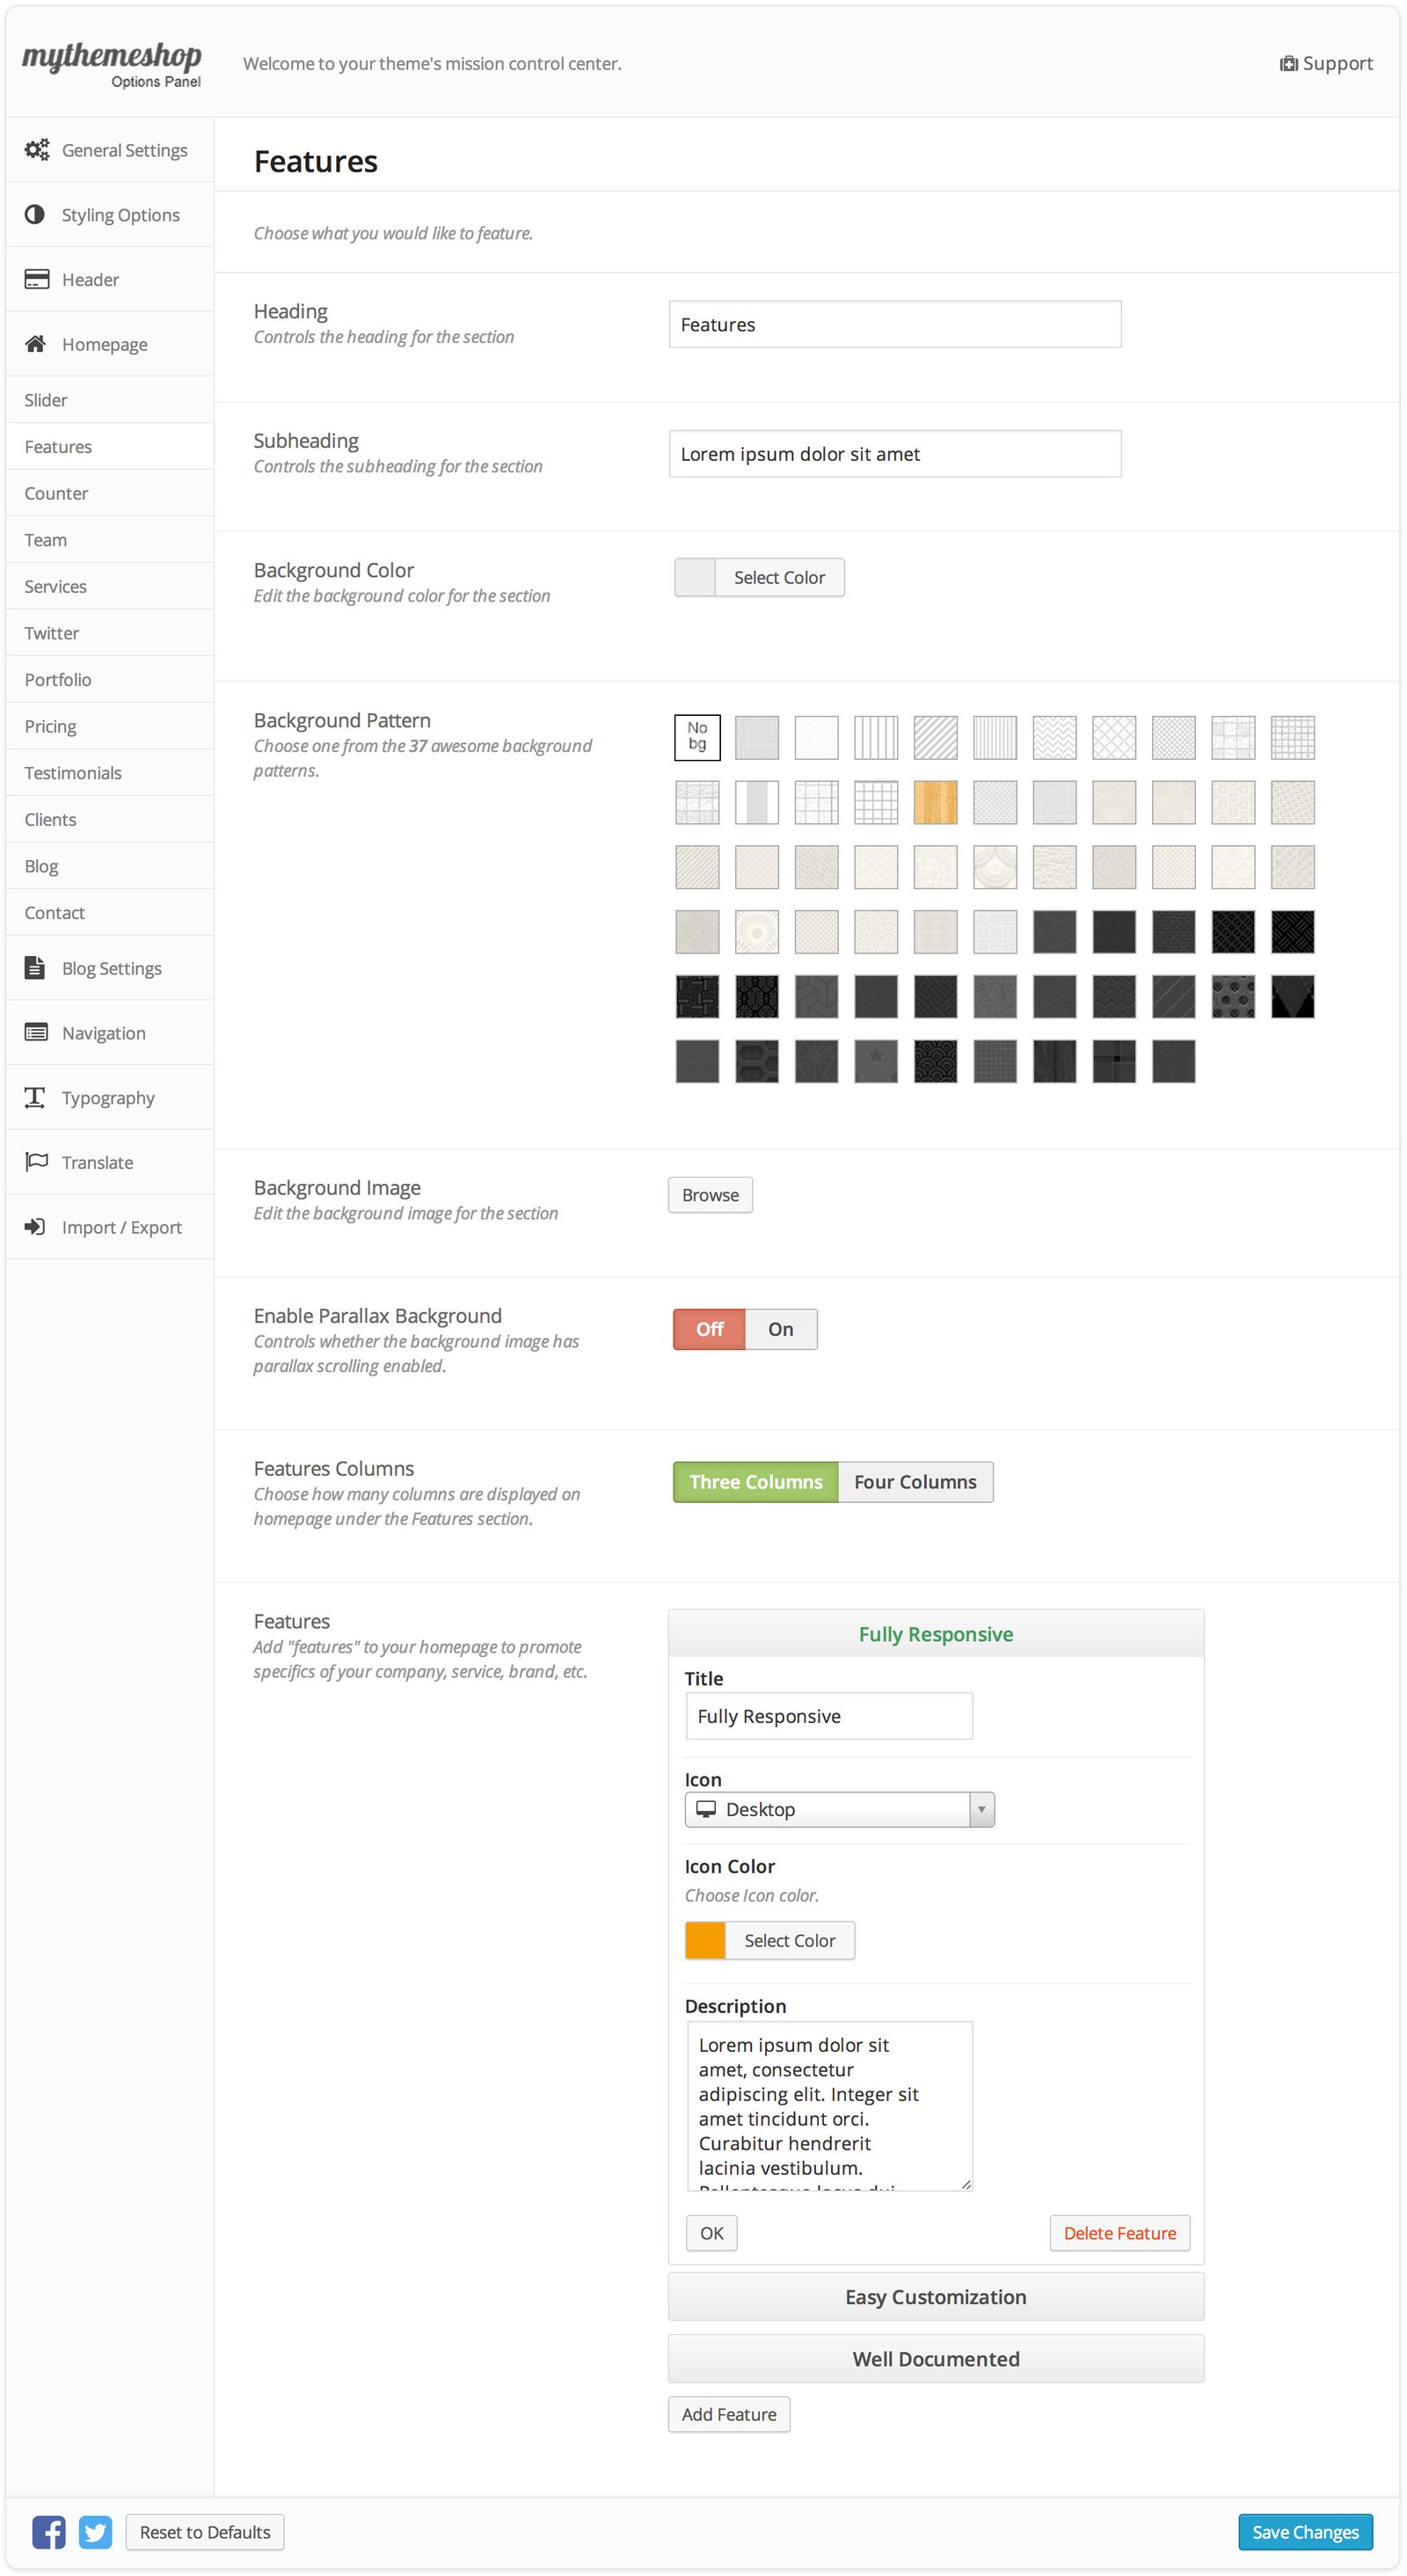Select the Four Columns layout option
Screen dimensions: 1407x2576
click(914, 1482)
